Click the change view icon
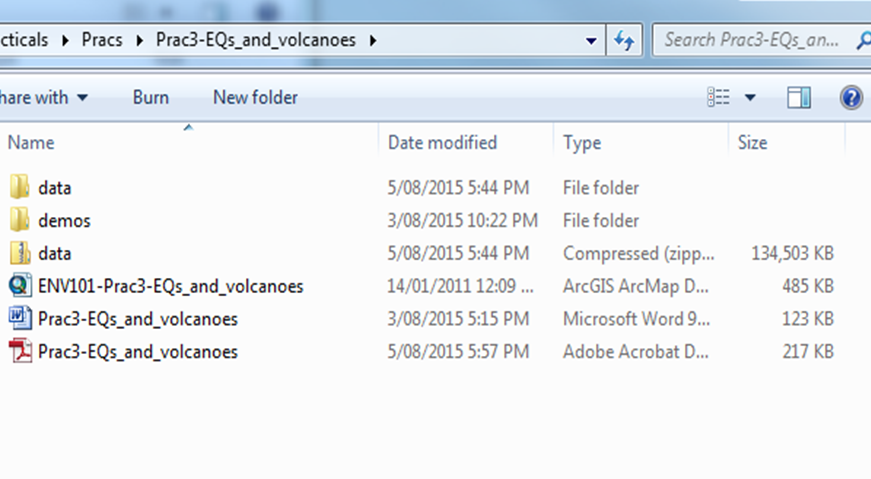The width and height of the screenshot is (871, 479). point(718,98)
